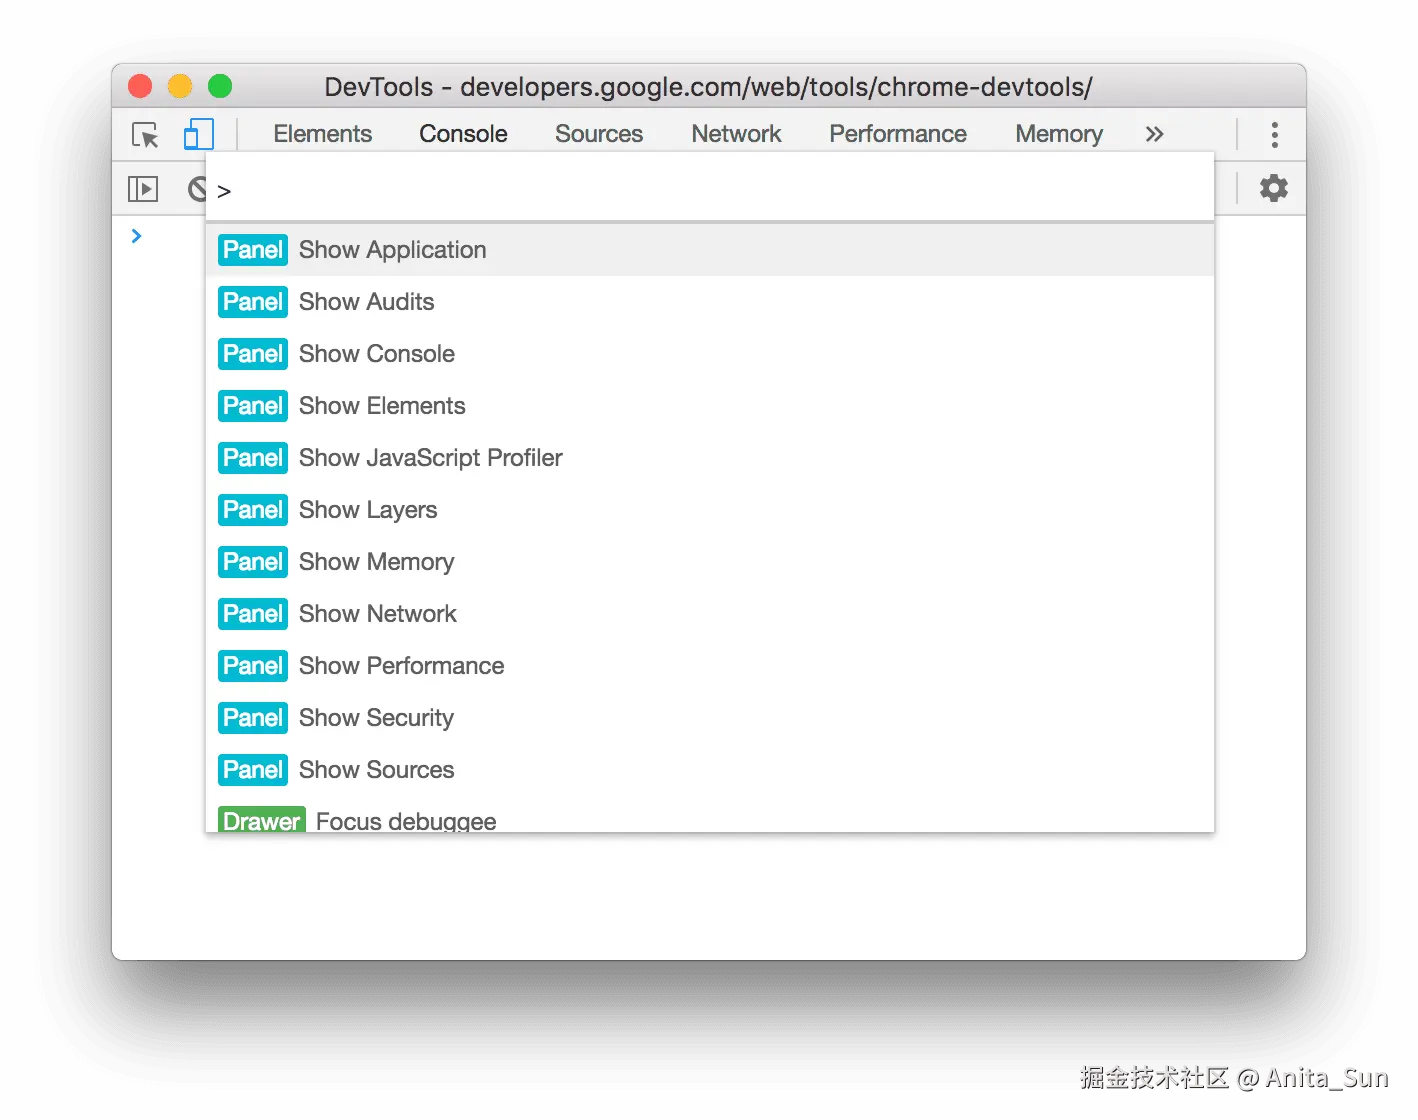This screenshot has height=1120, width=1418.
Task: Show the console sidebar icon
Action: (x=143, y=189)
